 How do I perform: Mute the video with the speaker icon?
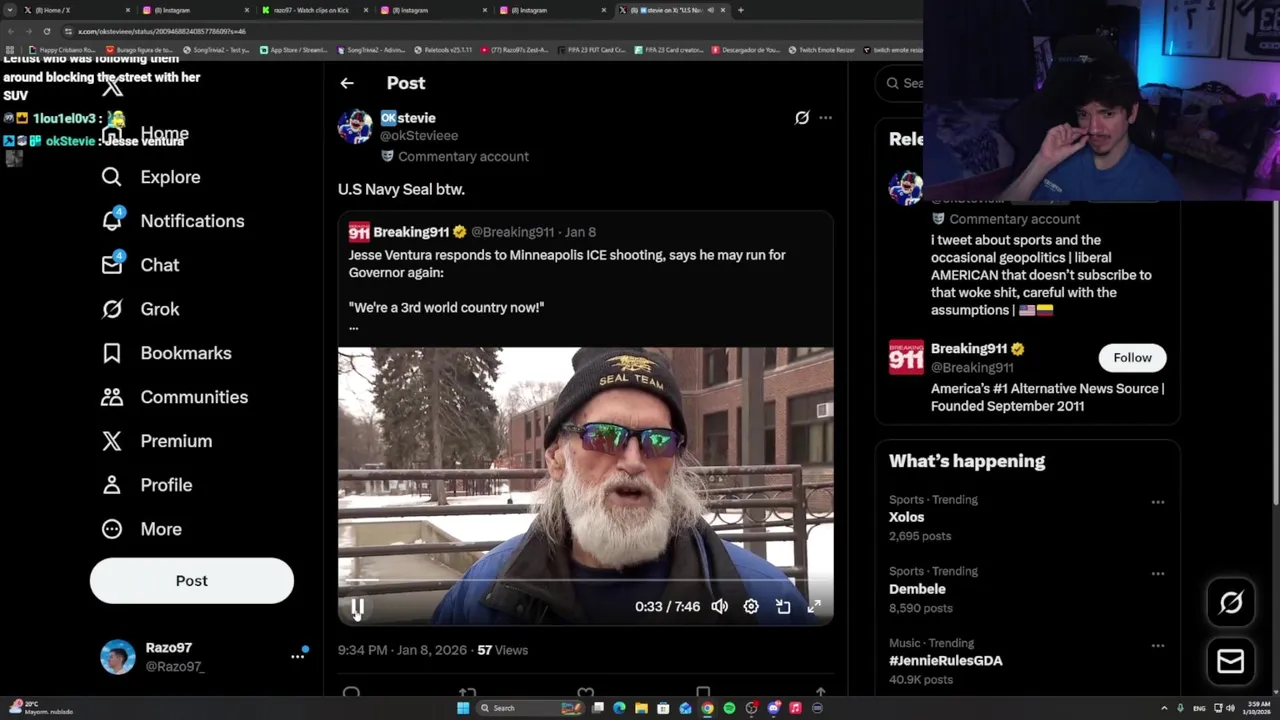719,606
